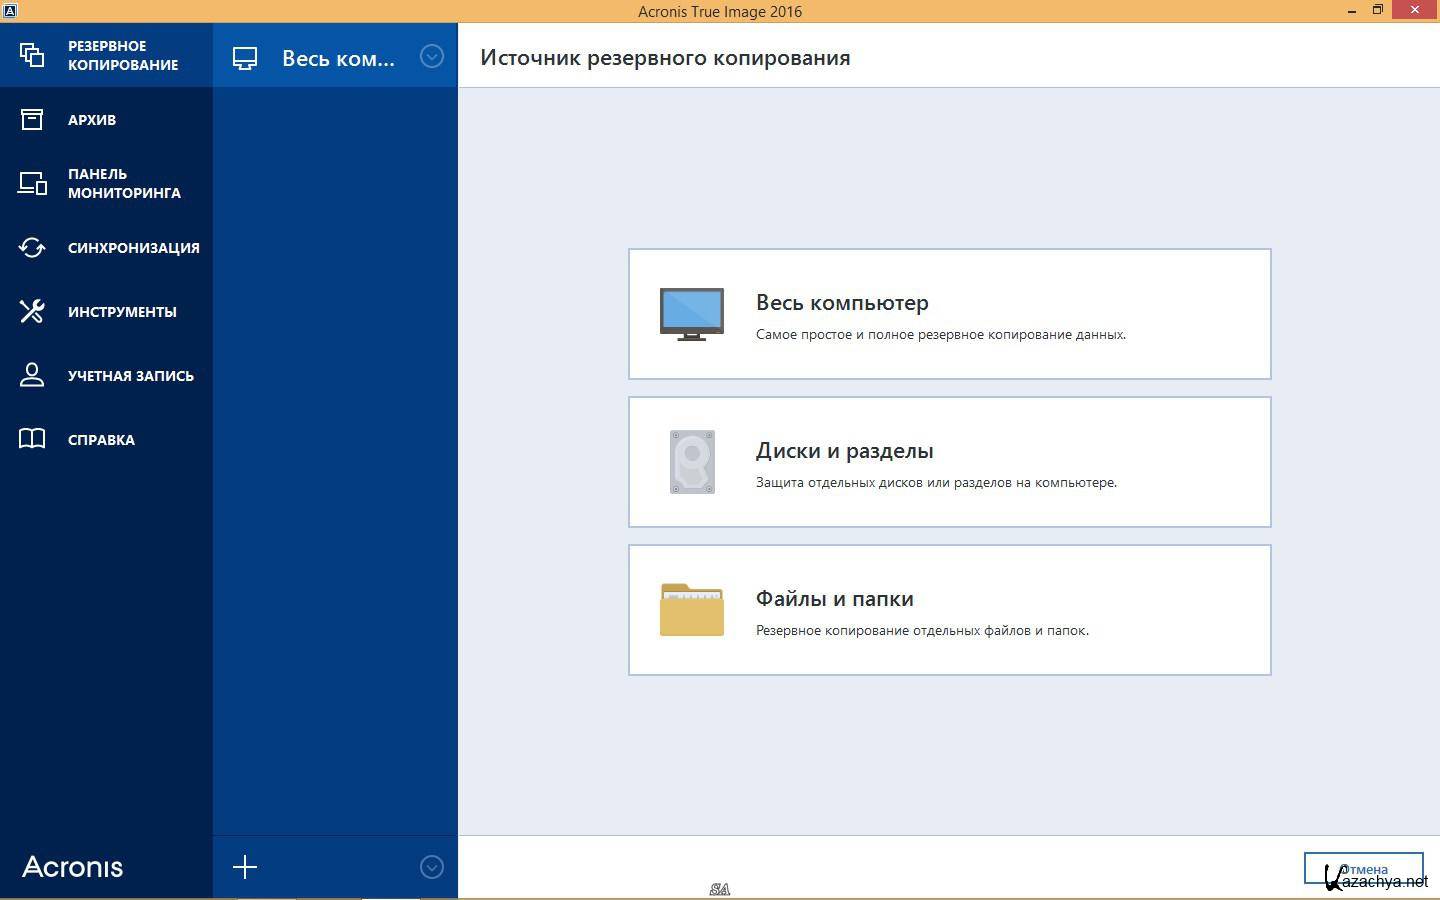Click the Отмена cancel button
Screen dimensions: 1440x900
tap(1364, 868)
